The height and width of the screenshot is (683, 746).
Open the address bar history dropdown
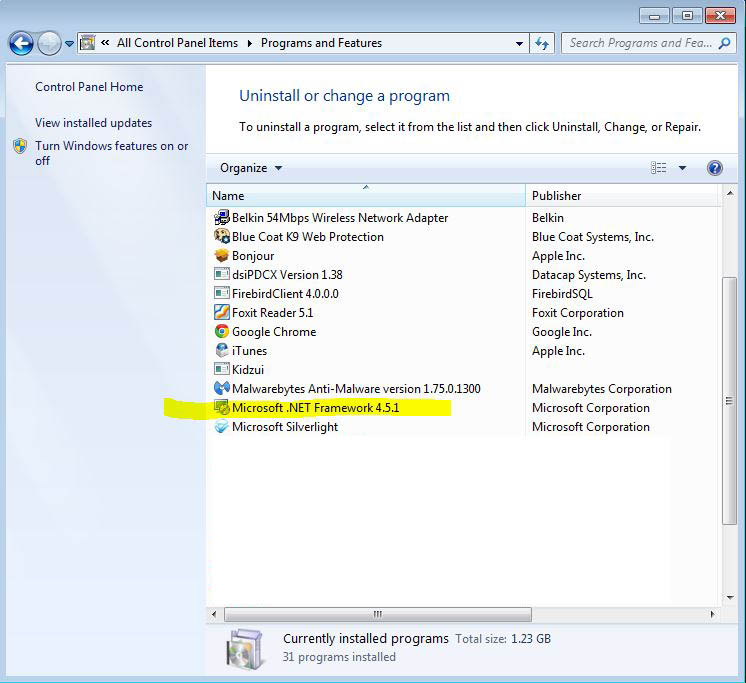(x=519, y=44)
